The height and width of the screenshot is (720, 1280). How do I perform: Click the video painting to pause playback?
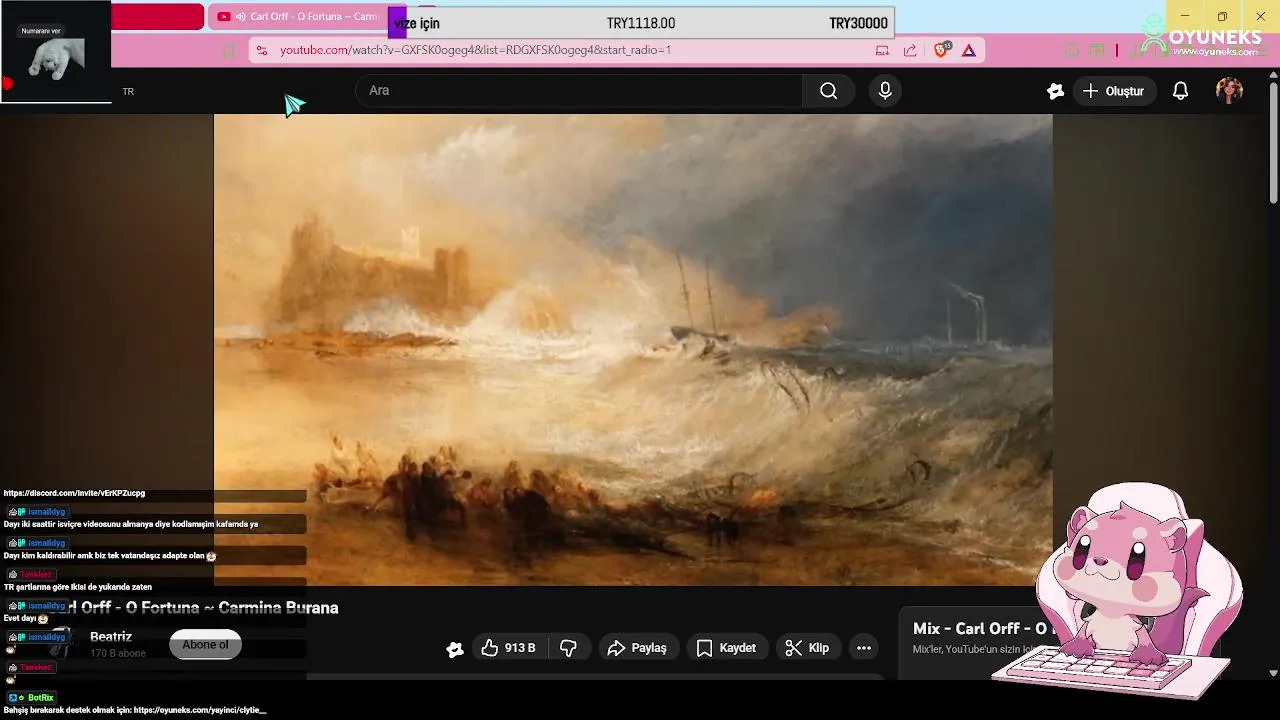pos(633,349)
